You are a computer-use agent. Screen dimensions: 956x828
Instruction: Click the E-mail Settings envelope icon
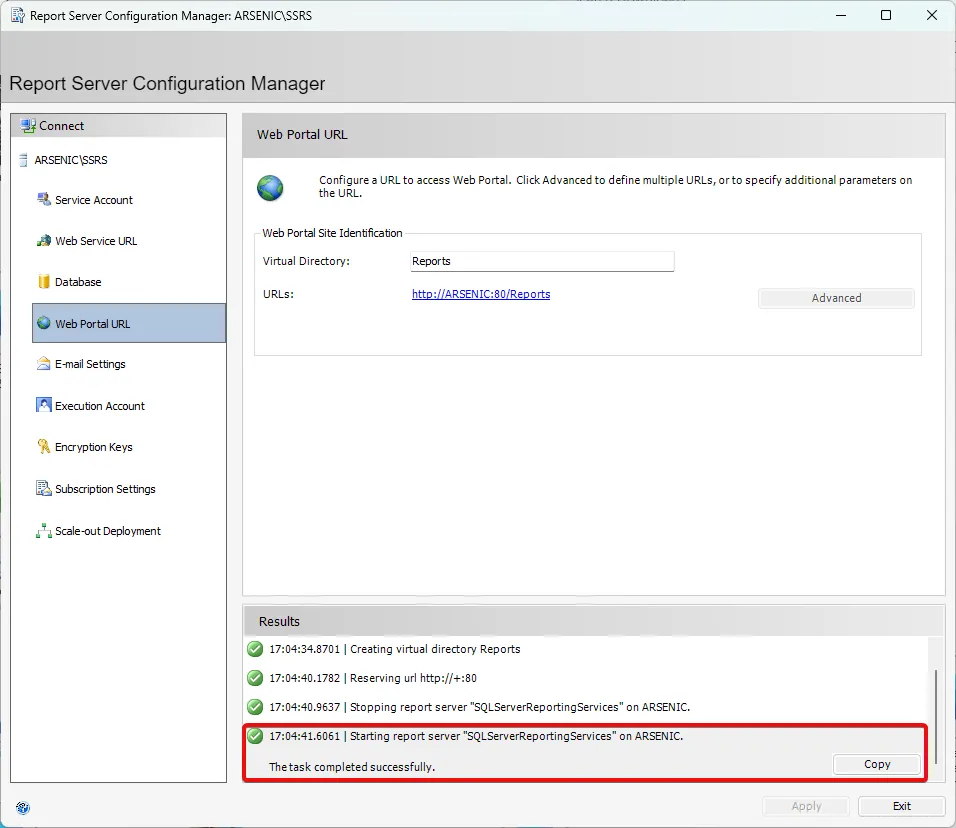44,364
